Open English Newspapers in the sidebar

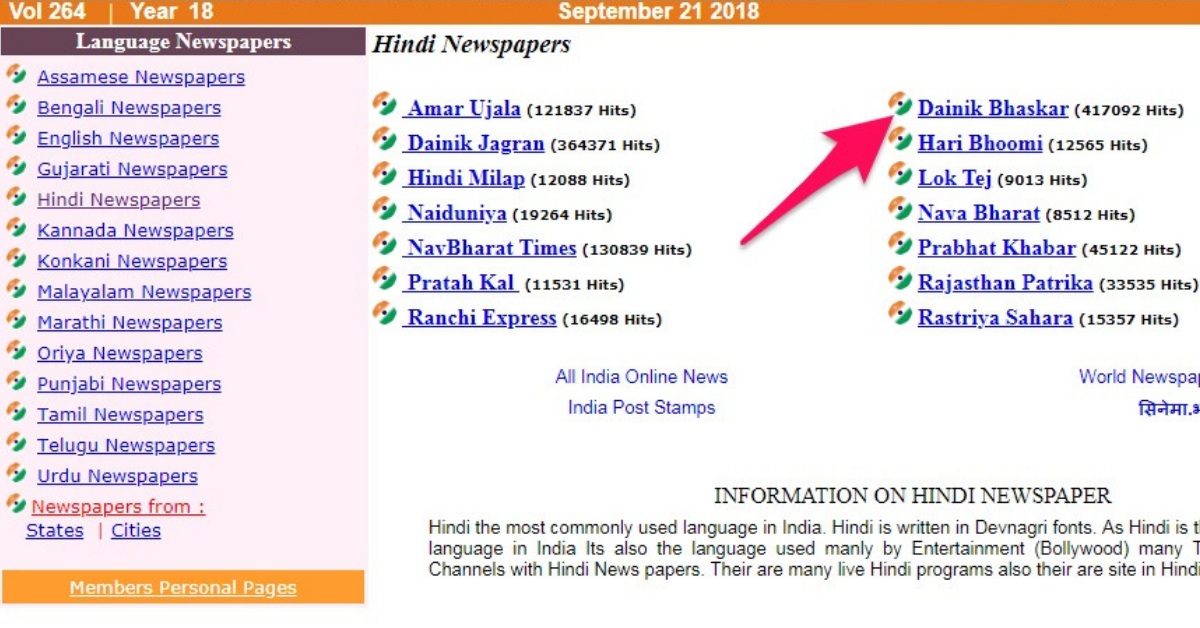pos(128,139)
